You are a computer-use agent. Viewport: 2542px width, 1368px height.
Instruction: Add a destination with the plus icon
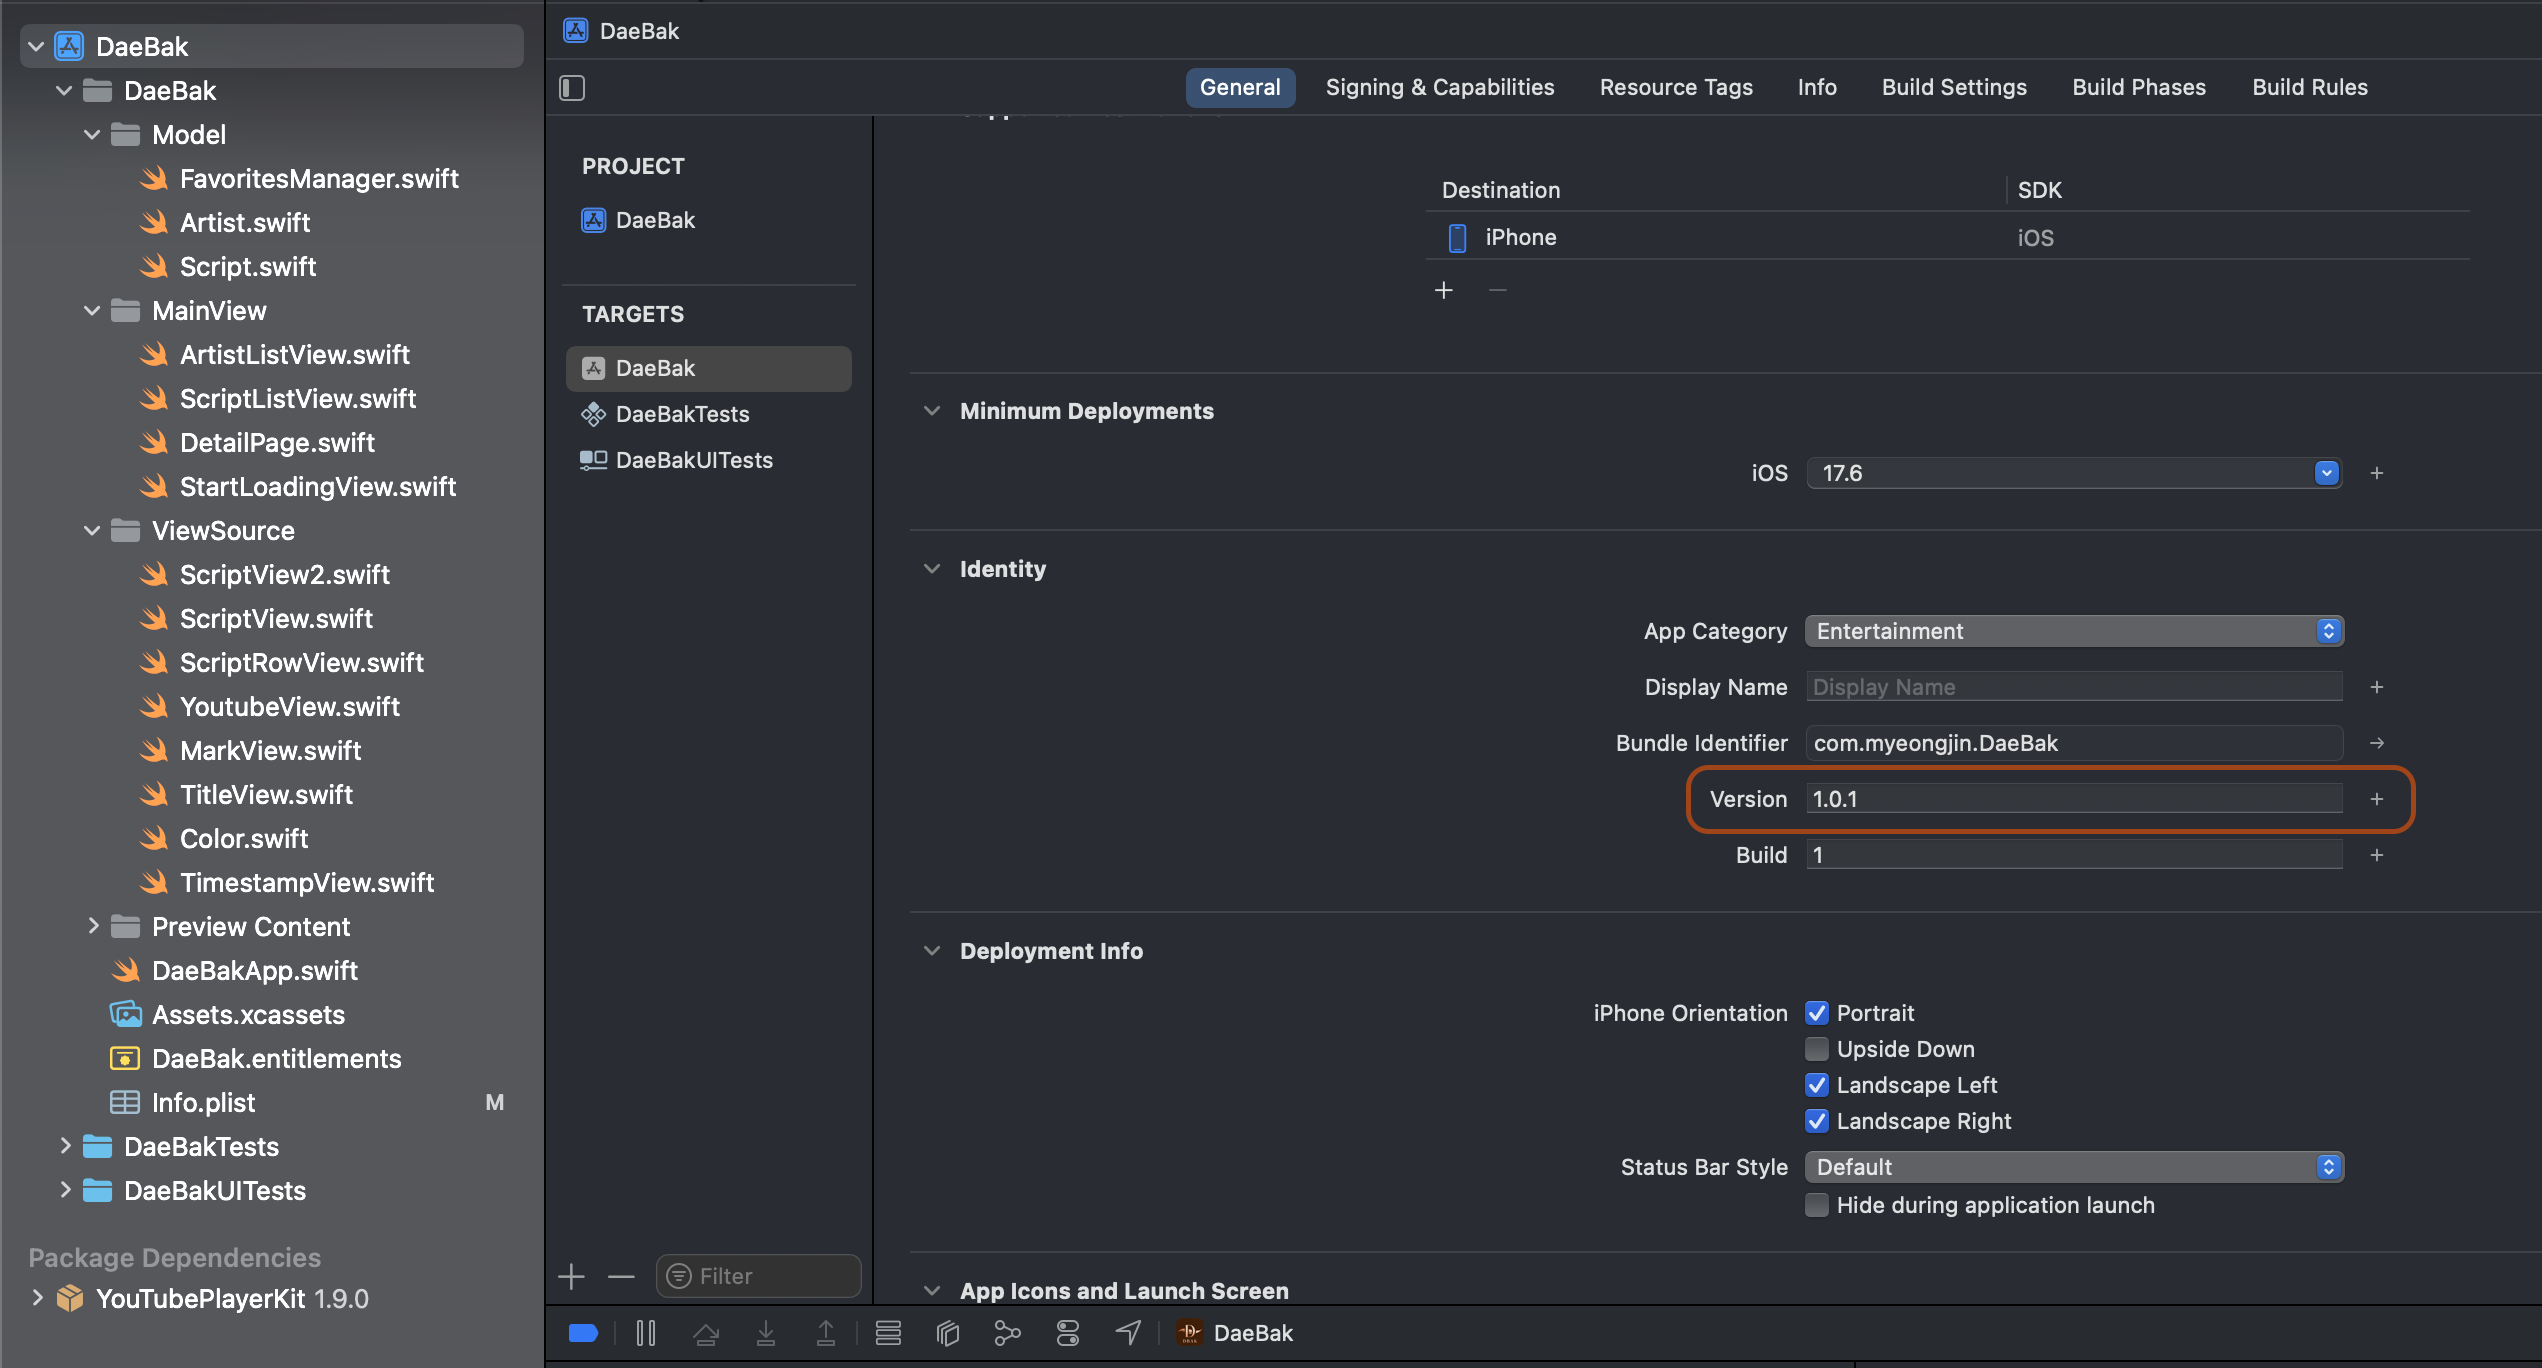[x=1444, y=290]
